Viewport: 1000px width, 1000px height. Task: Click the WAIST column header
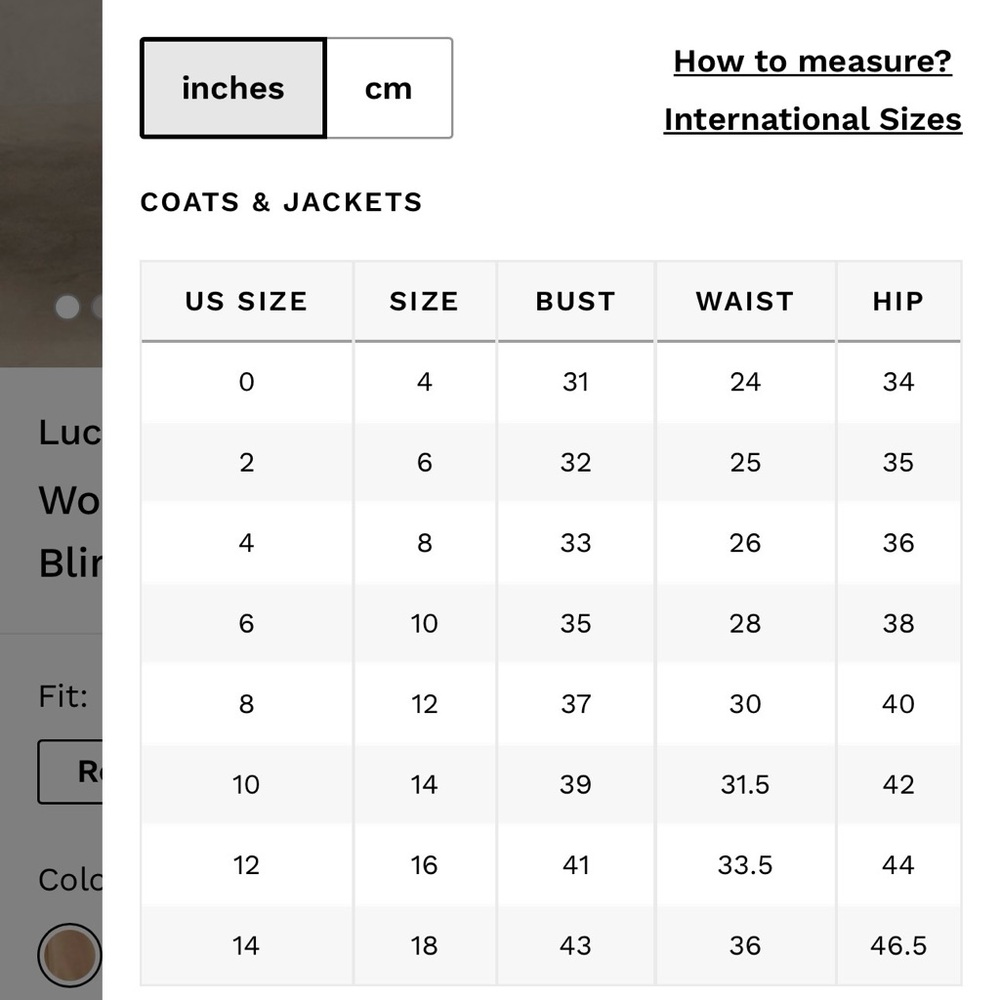tap(745, 301)
